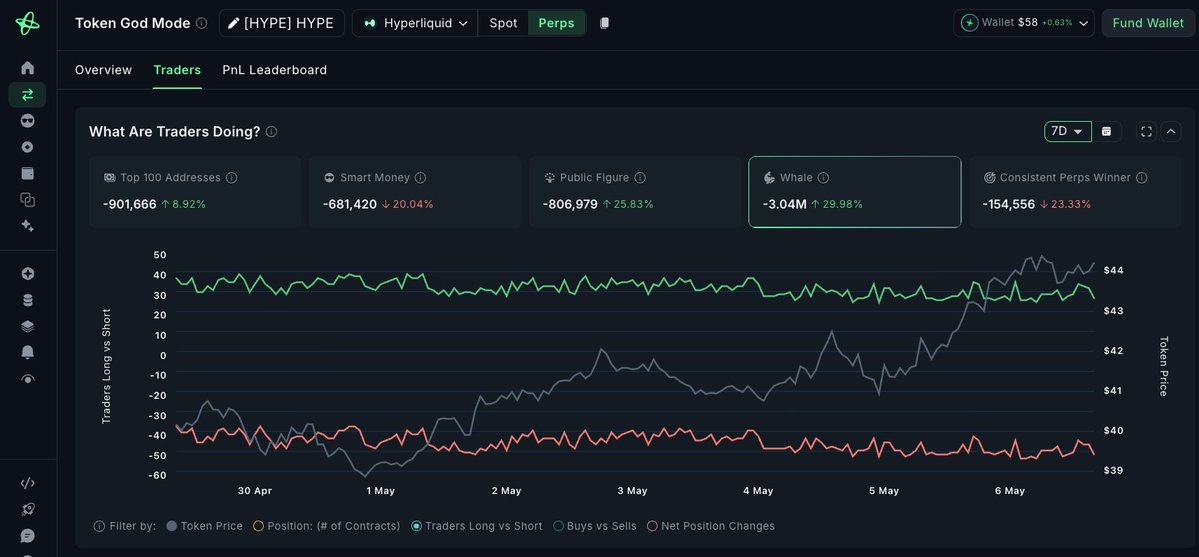1199x557 pixels.
Task: Open the alerts bell sidebar icon
Action: [28, 352]
